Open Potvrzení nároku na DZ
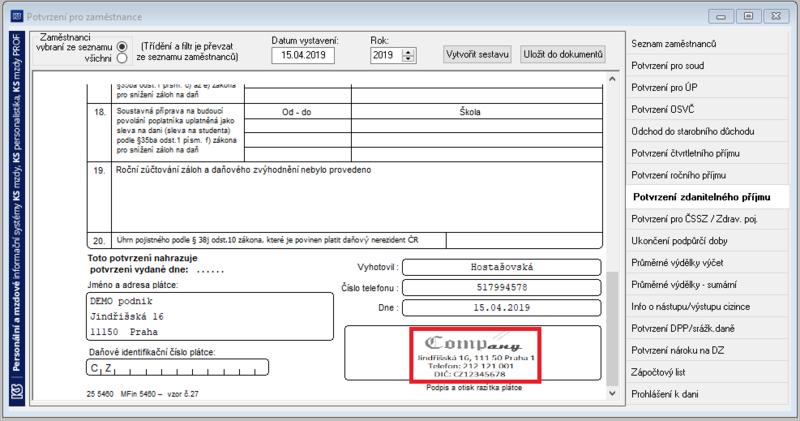The width and height of the screenshot is (800, 421). coord(707,351)
